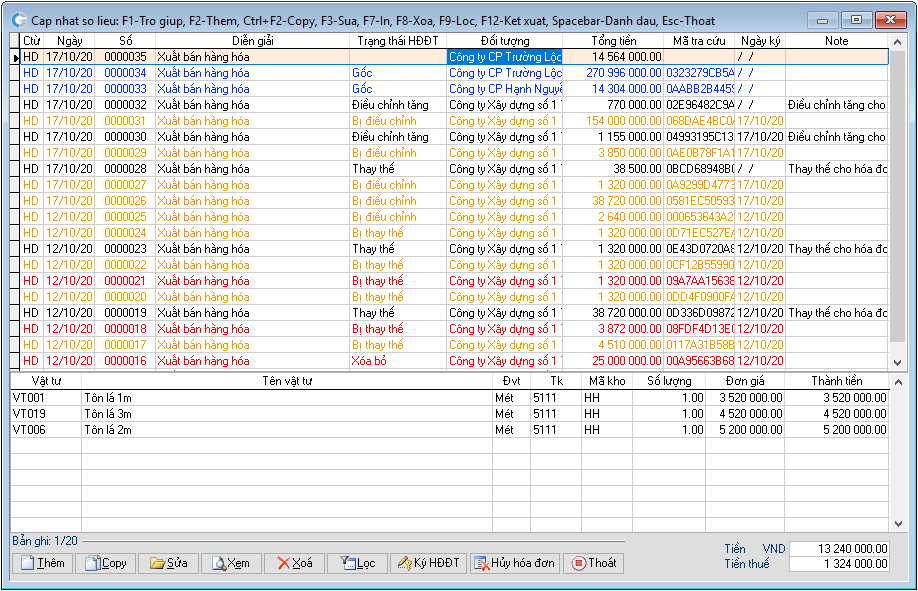Viewport: 918px width, 591px height.
Task: Select invoice number 0000028
Action: coord(125,169)
